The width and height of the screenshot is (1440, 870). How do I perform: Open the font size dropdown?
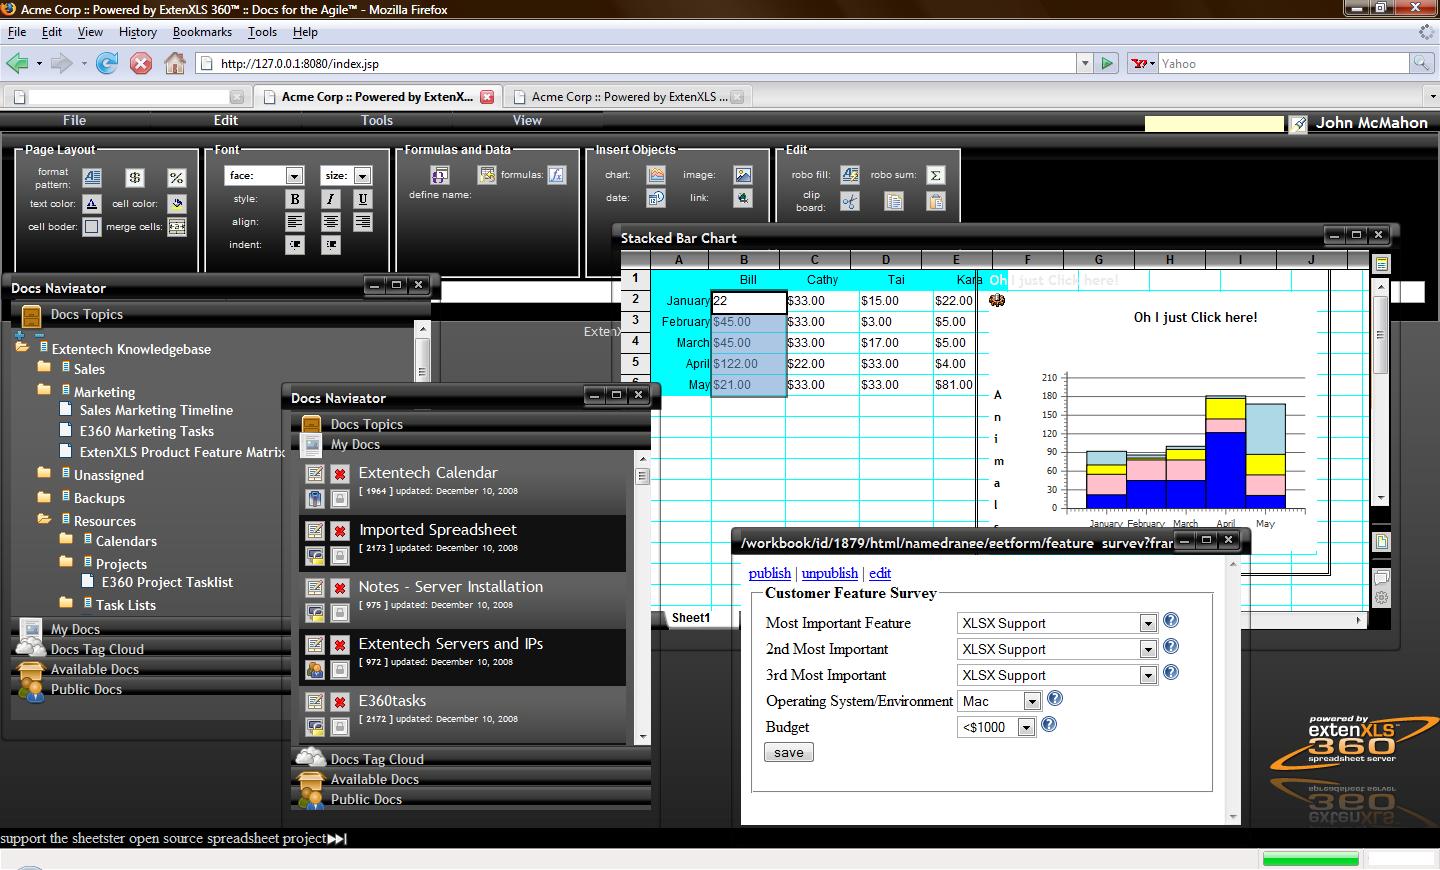click(347, 175)
